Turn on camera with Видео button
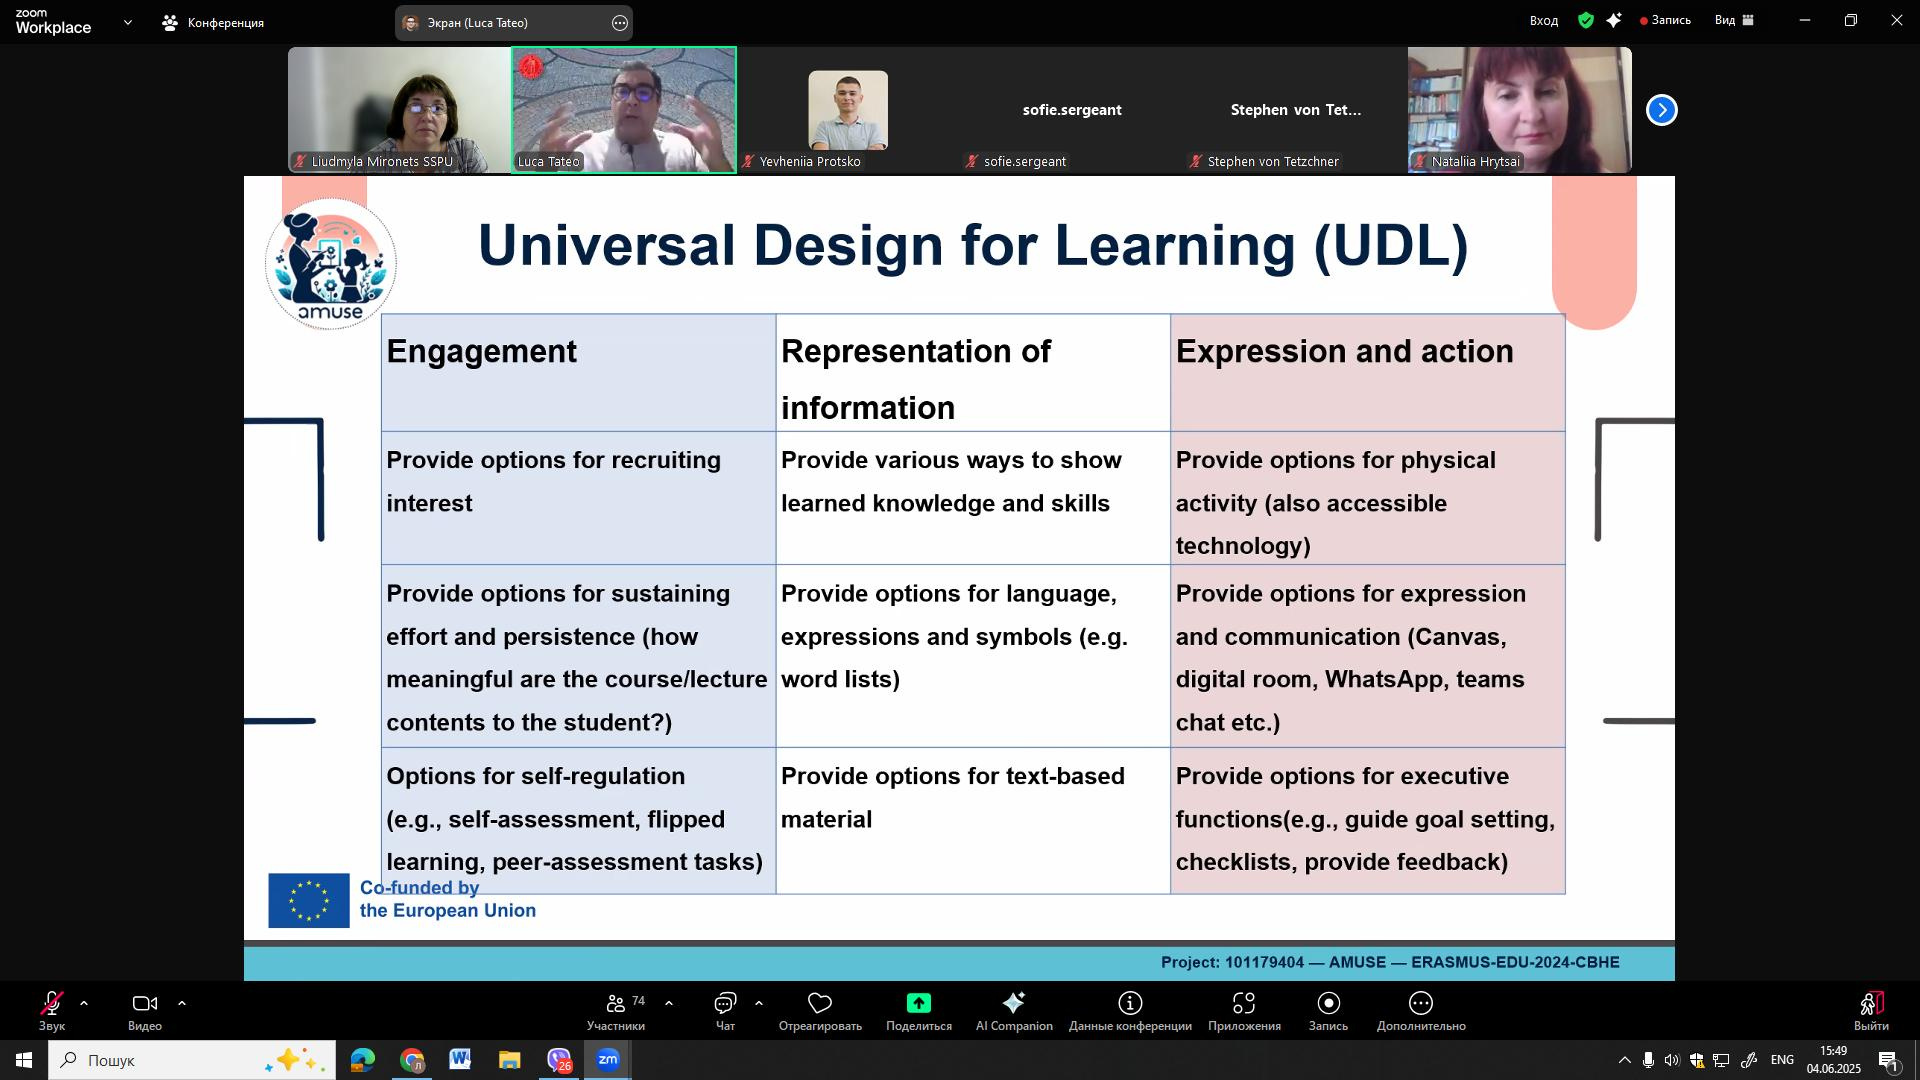The width and height of the screenshot is (1920, 1080). coord(145,1011)
